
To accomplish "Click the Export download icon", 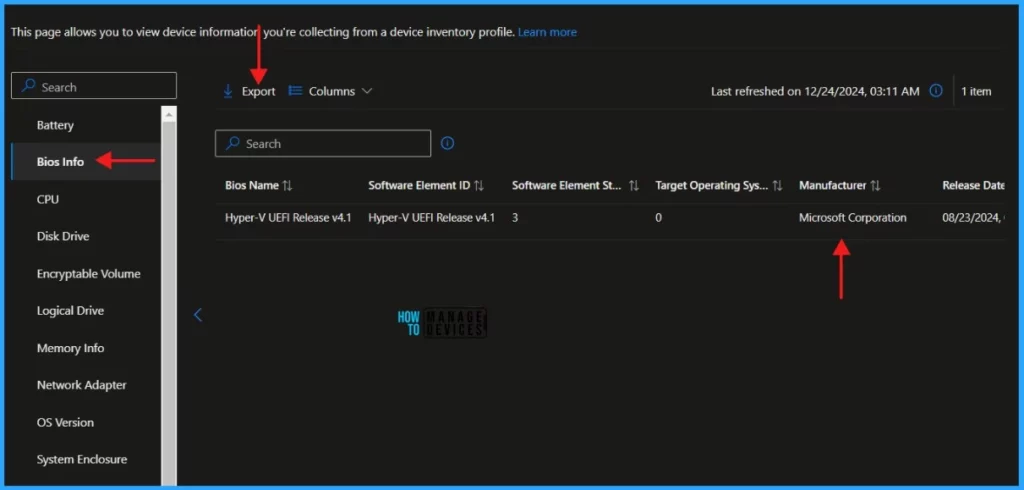I will (x=228, y=91).
